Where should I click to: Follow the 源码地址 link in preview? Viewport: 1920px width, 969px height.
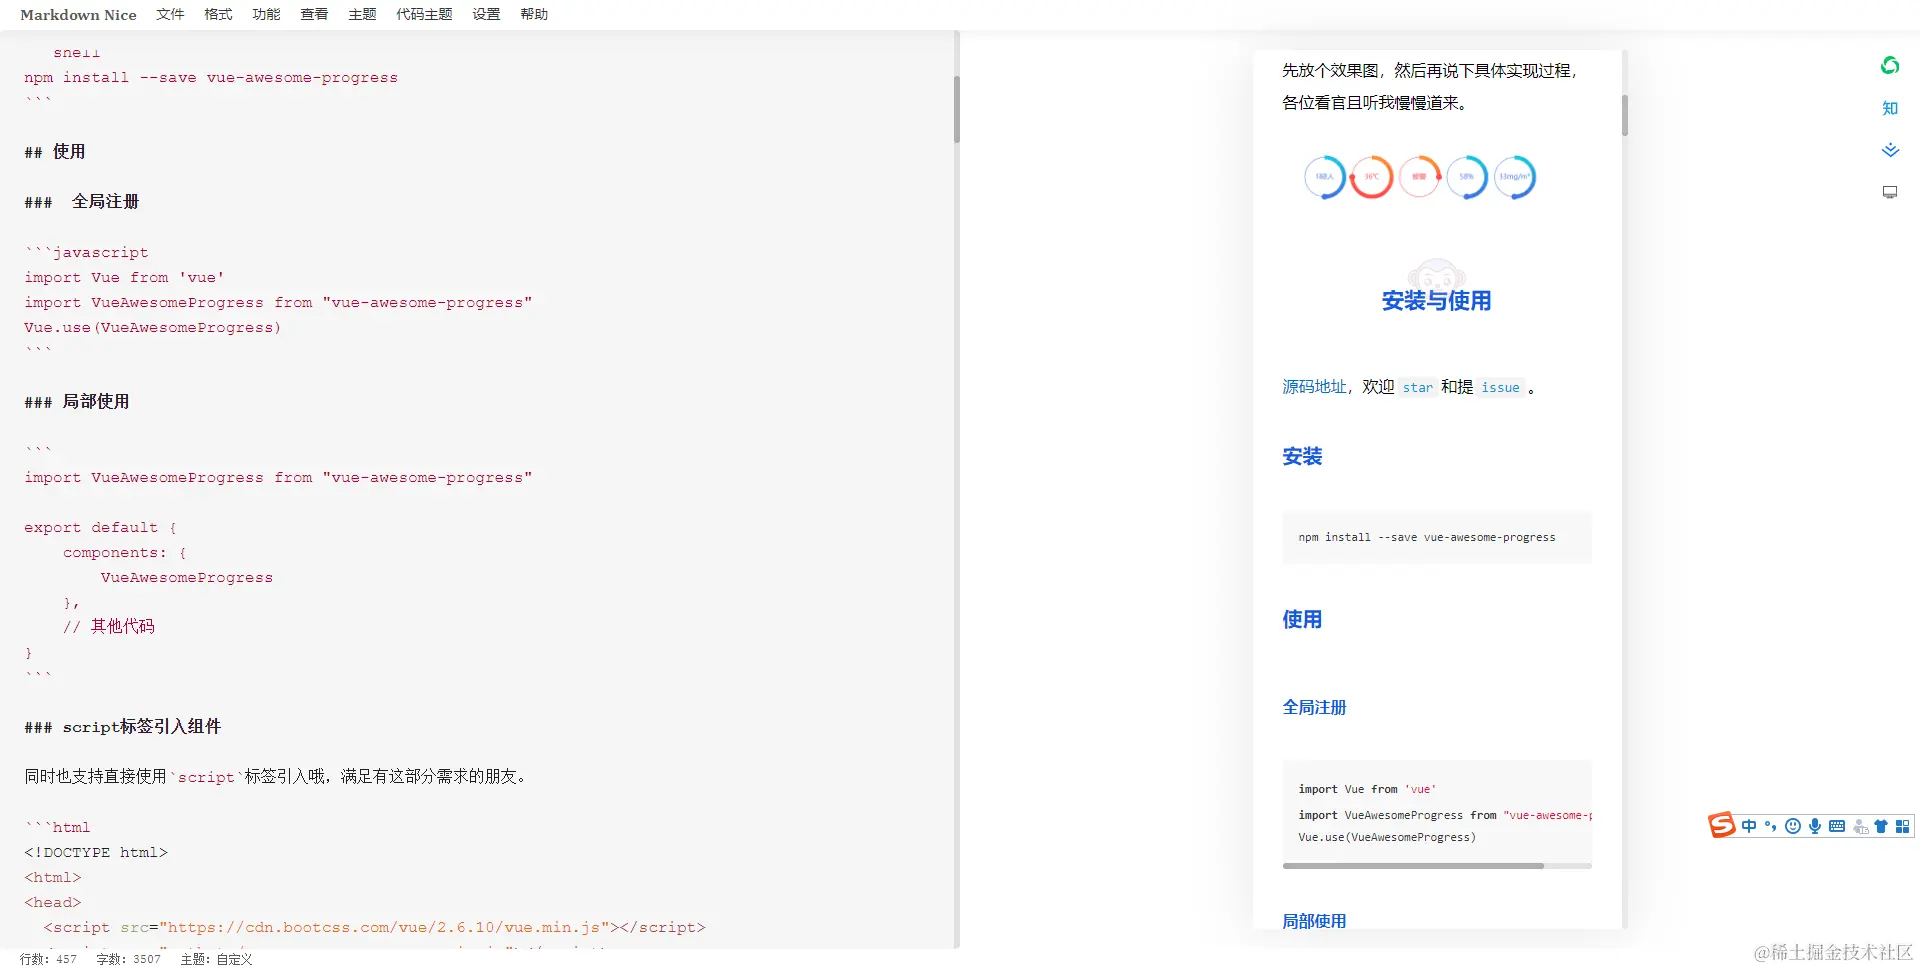pyautogui.click(x=1314, y=387)
